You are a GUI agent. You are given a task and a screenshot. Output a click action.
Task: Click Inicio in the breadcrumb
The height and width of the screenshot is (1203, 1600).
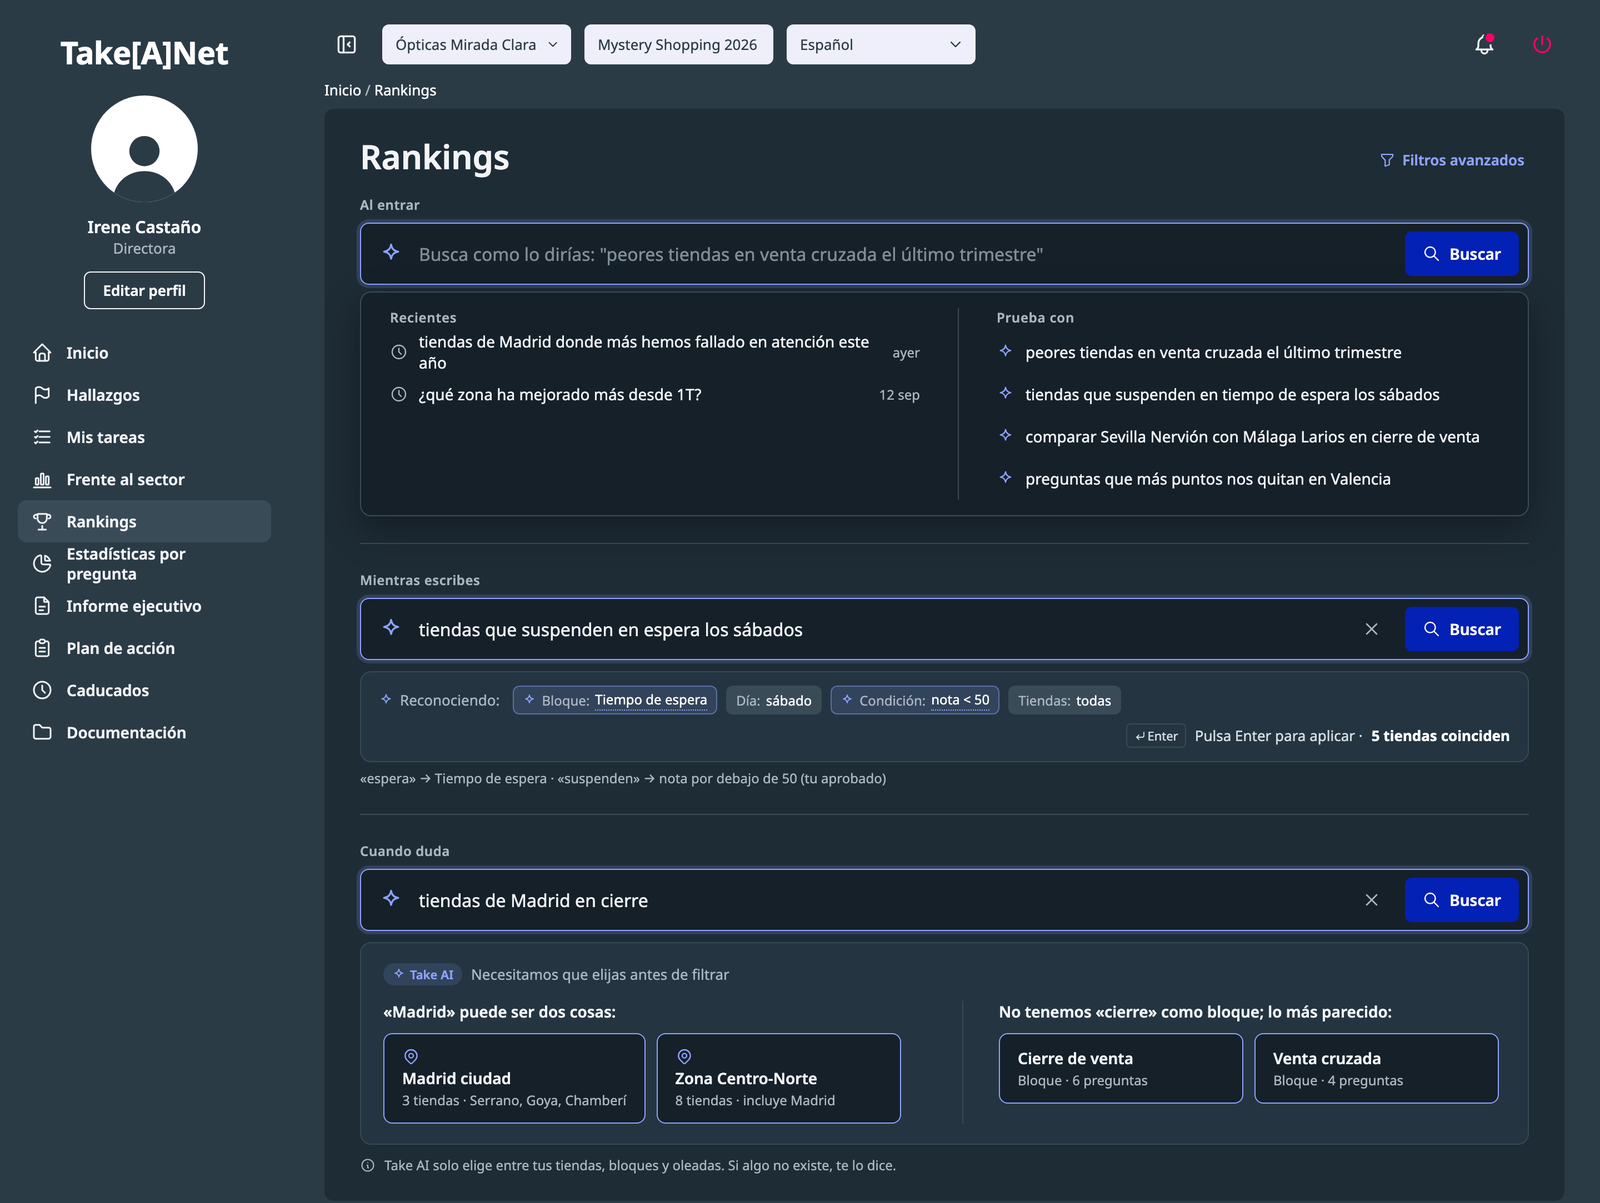point(342,90)
